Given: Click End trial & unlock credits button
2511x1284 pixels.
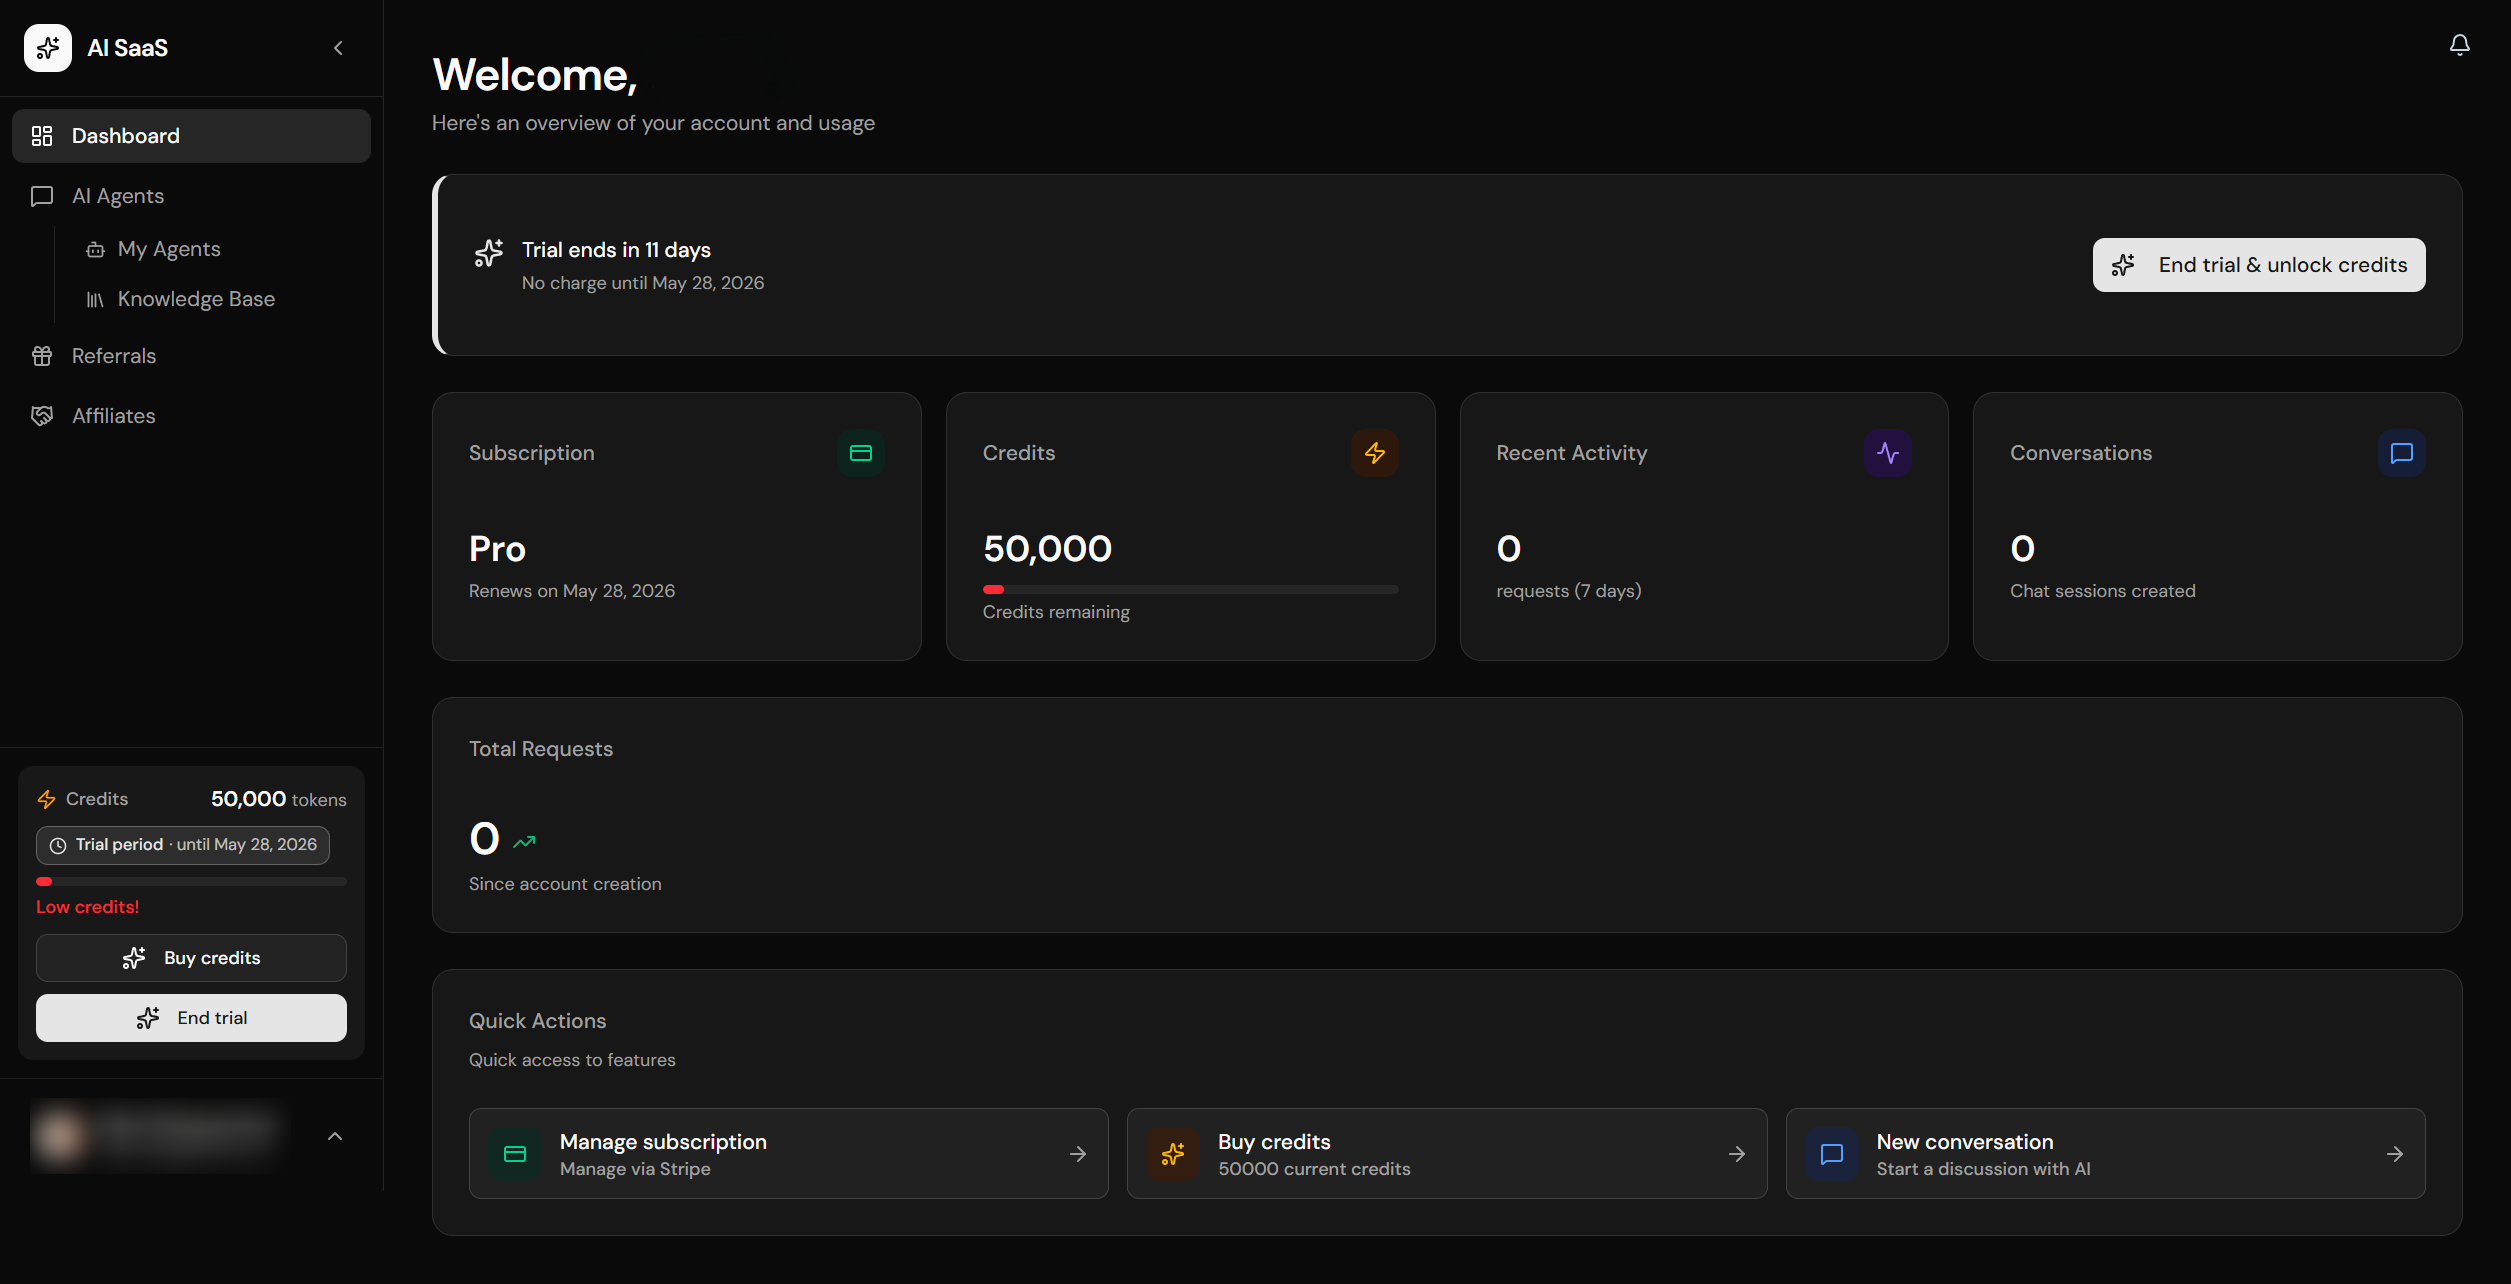Looking at the screenshot, I should (x=2259, y=265).
